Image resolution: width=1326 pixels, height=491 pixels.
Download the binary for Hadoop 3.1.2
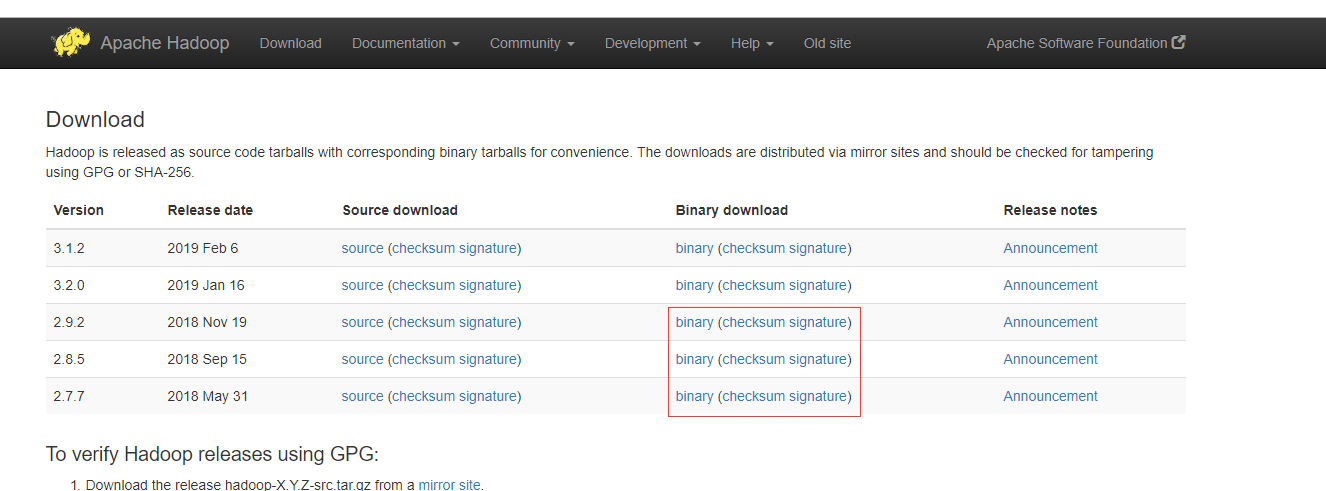click(694, 248)
